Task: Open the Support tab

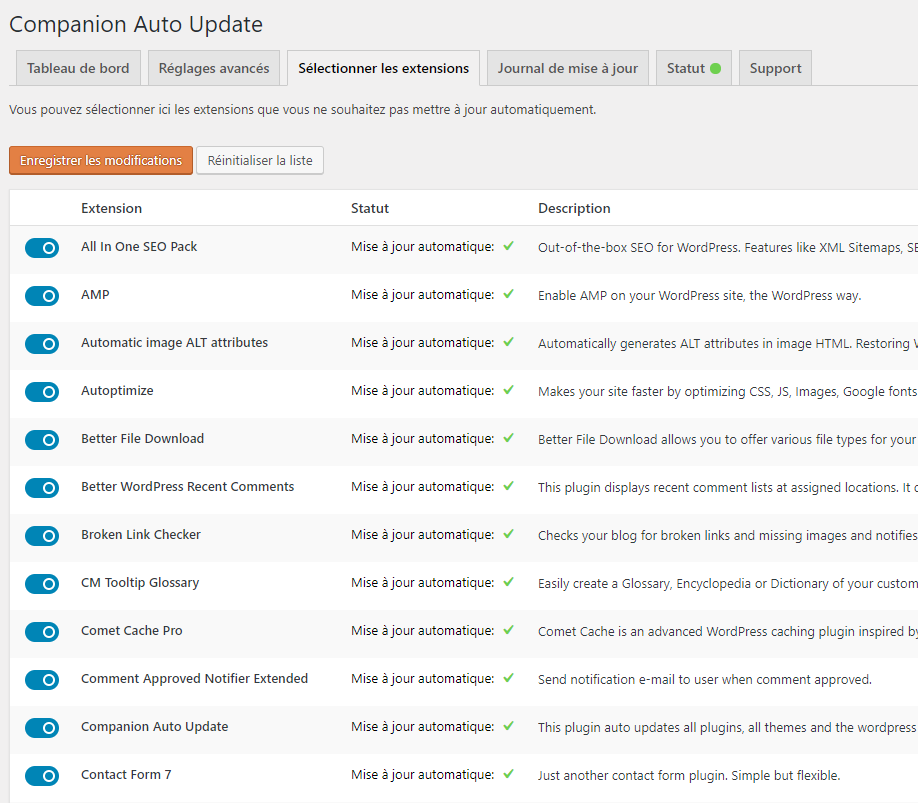Action: point(775,68)
